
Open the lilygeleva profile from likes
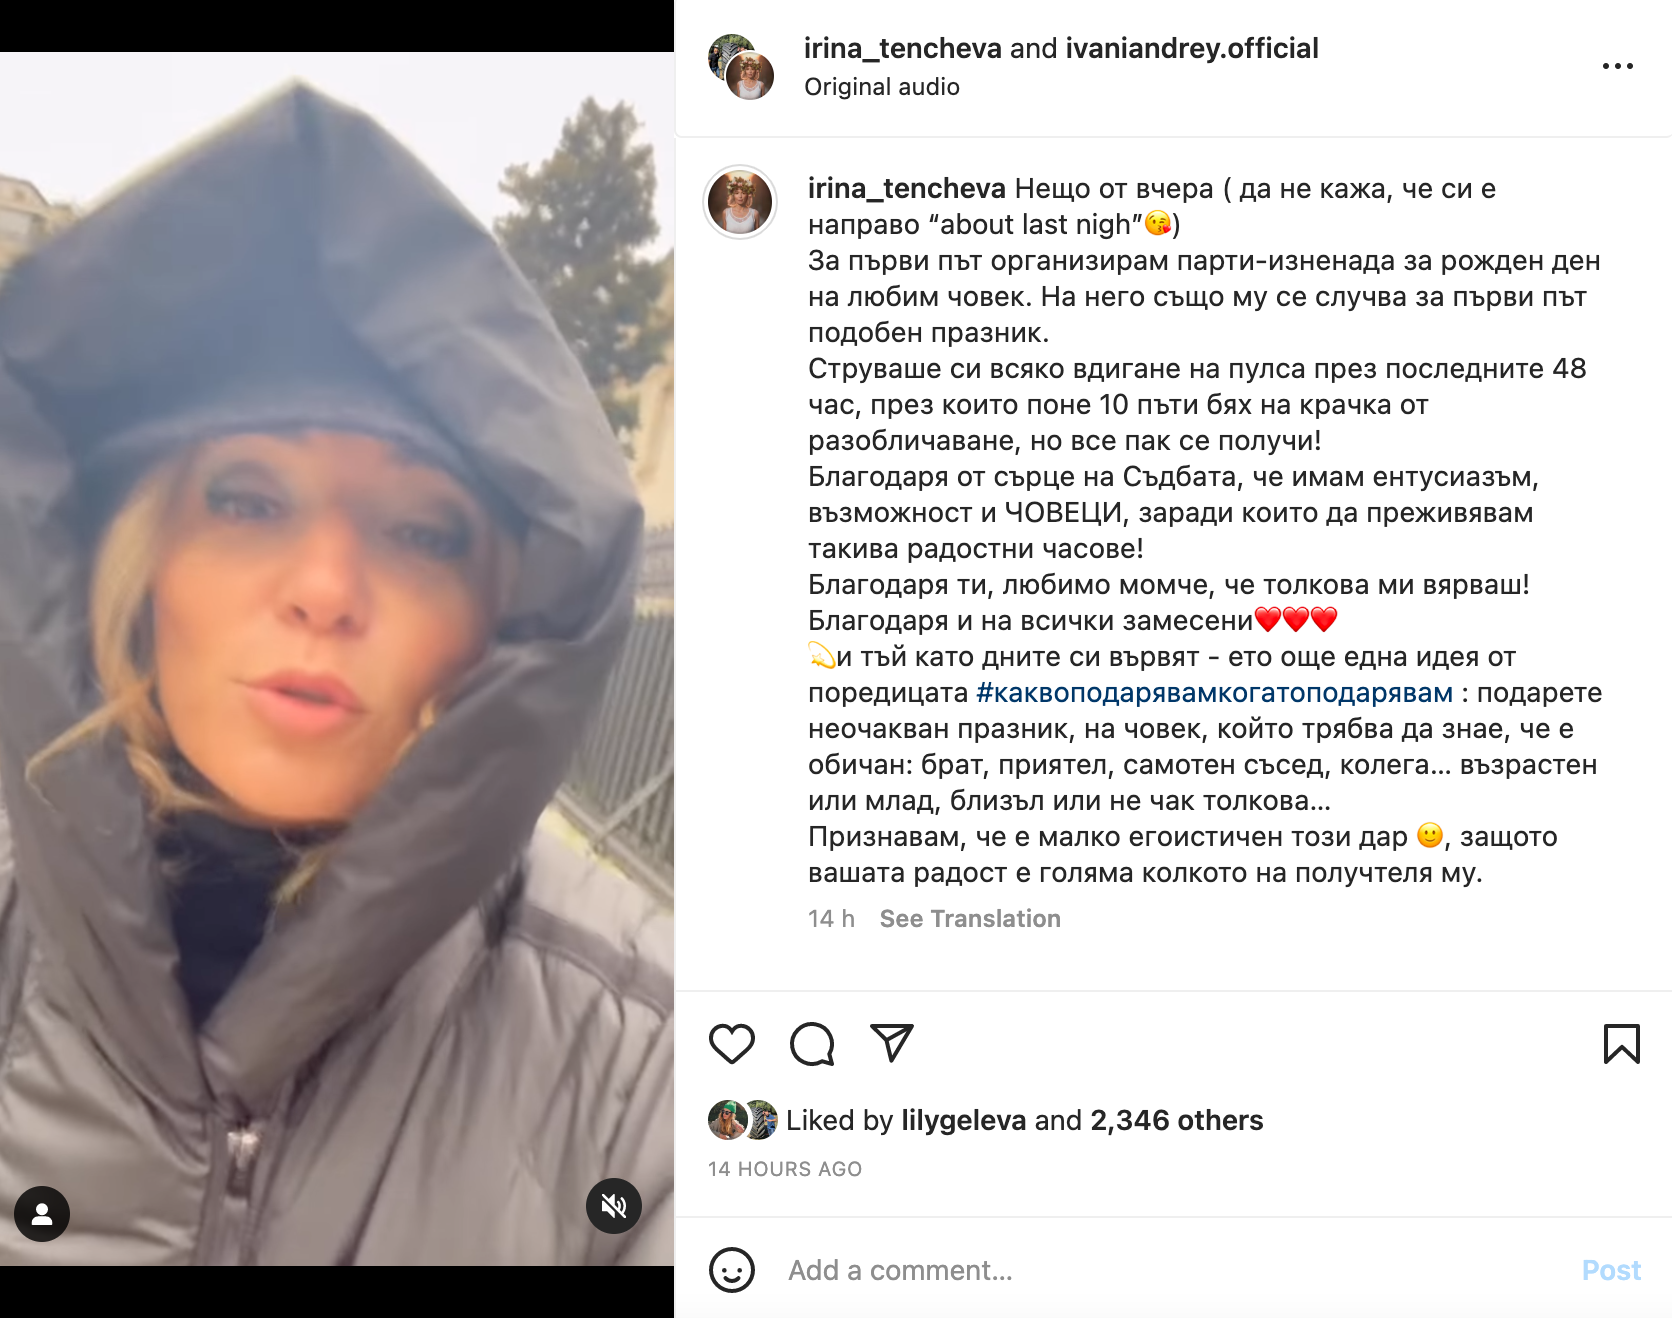click(963, 1120)
